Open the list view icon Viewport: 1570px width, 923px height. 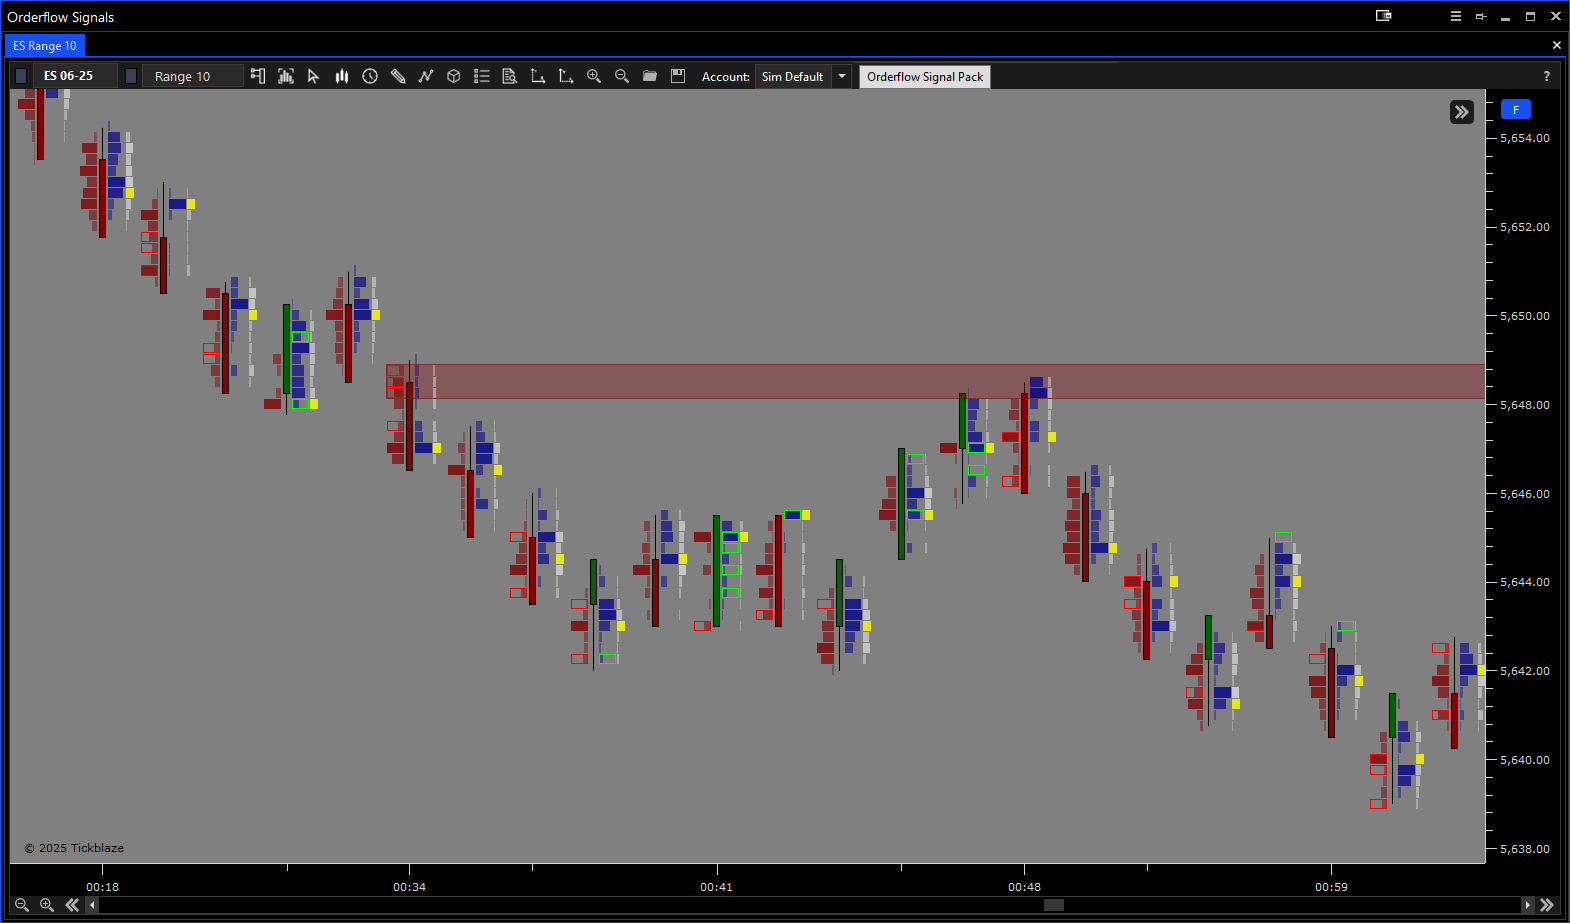tap(482, 76)
